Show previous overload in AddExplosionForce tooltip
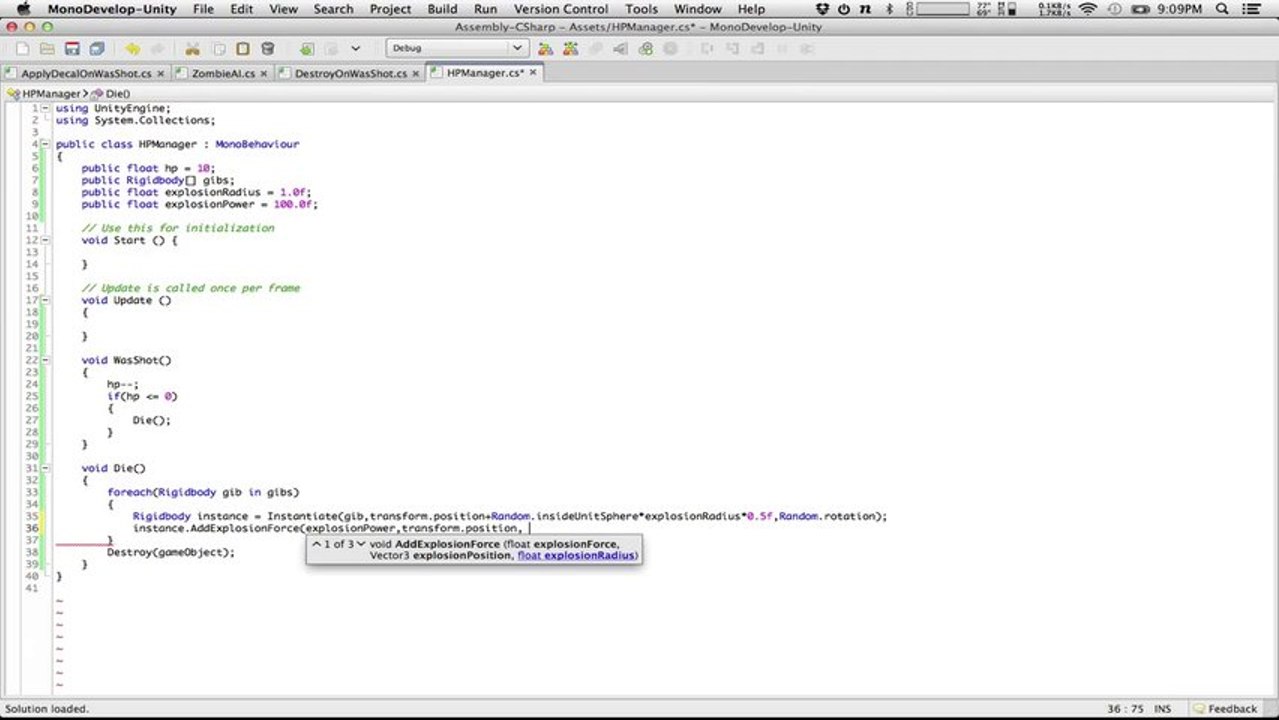 click(x=316, y=544)
